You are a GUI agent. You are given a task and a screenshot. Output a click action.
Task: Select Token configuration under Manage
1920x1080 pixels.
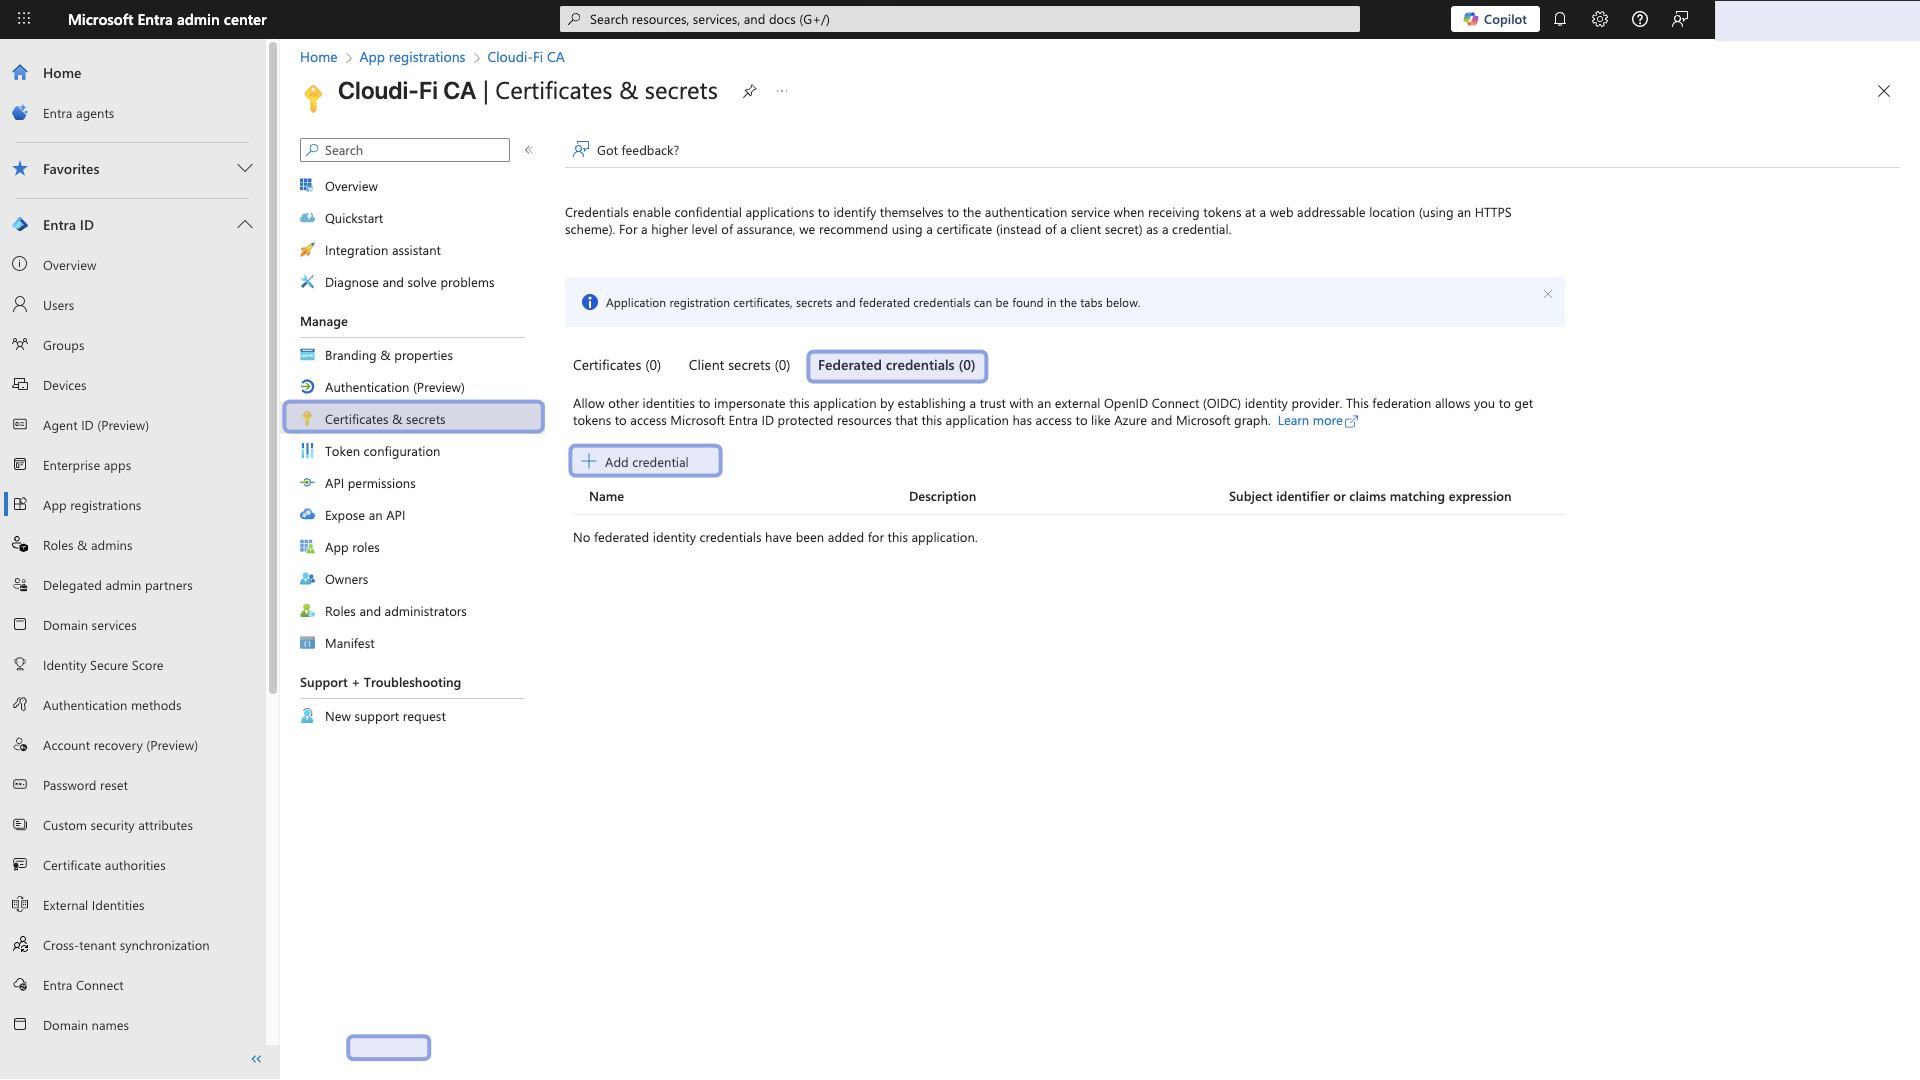click(381, 451)
